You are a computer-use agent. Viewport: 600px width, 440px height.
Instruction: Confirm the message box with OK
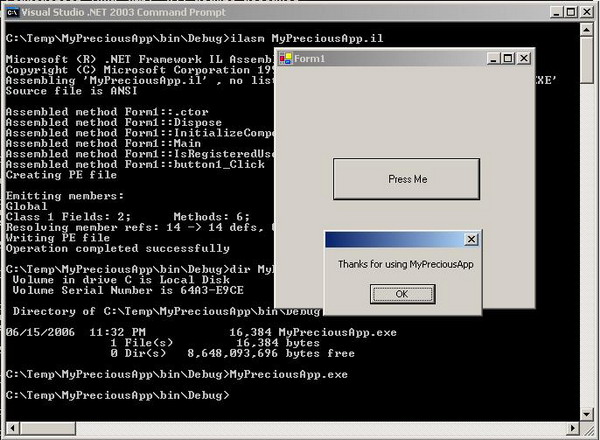[402, 294]
